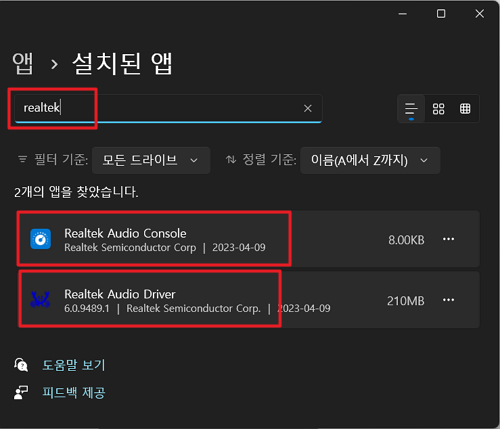Click into the realtek search field
This screenshot has width=500, height=429.
(168, 108)
